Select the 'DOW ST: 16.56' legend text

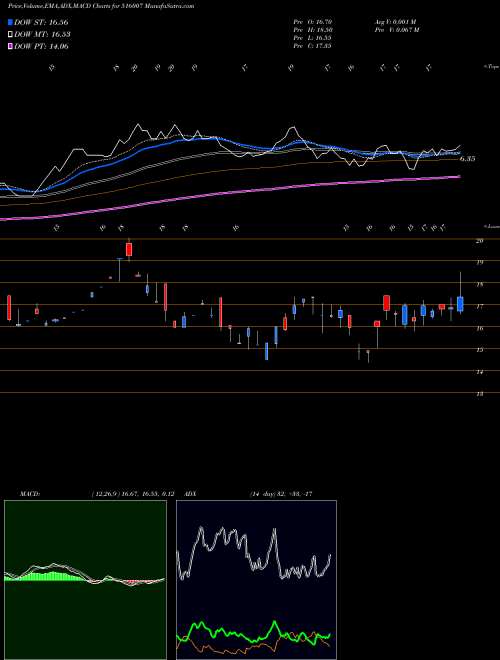point(41,22)
